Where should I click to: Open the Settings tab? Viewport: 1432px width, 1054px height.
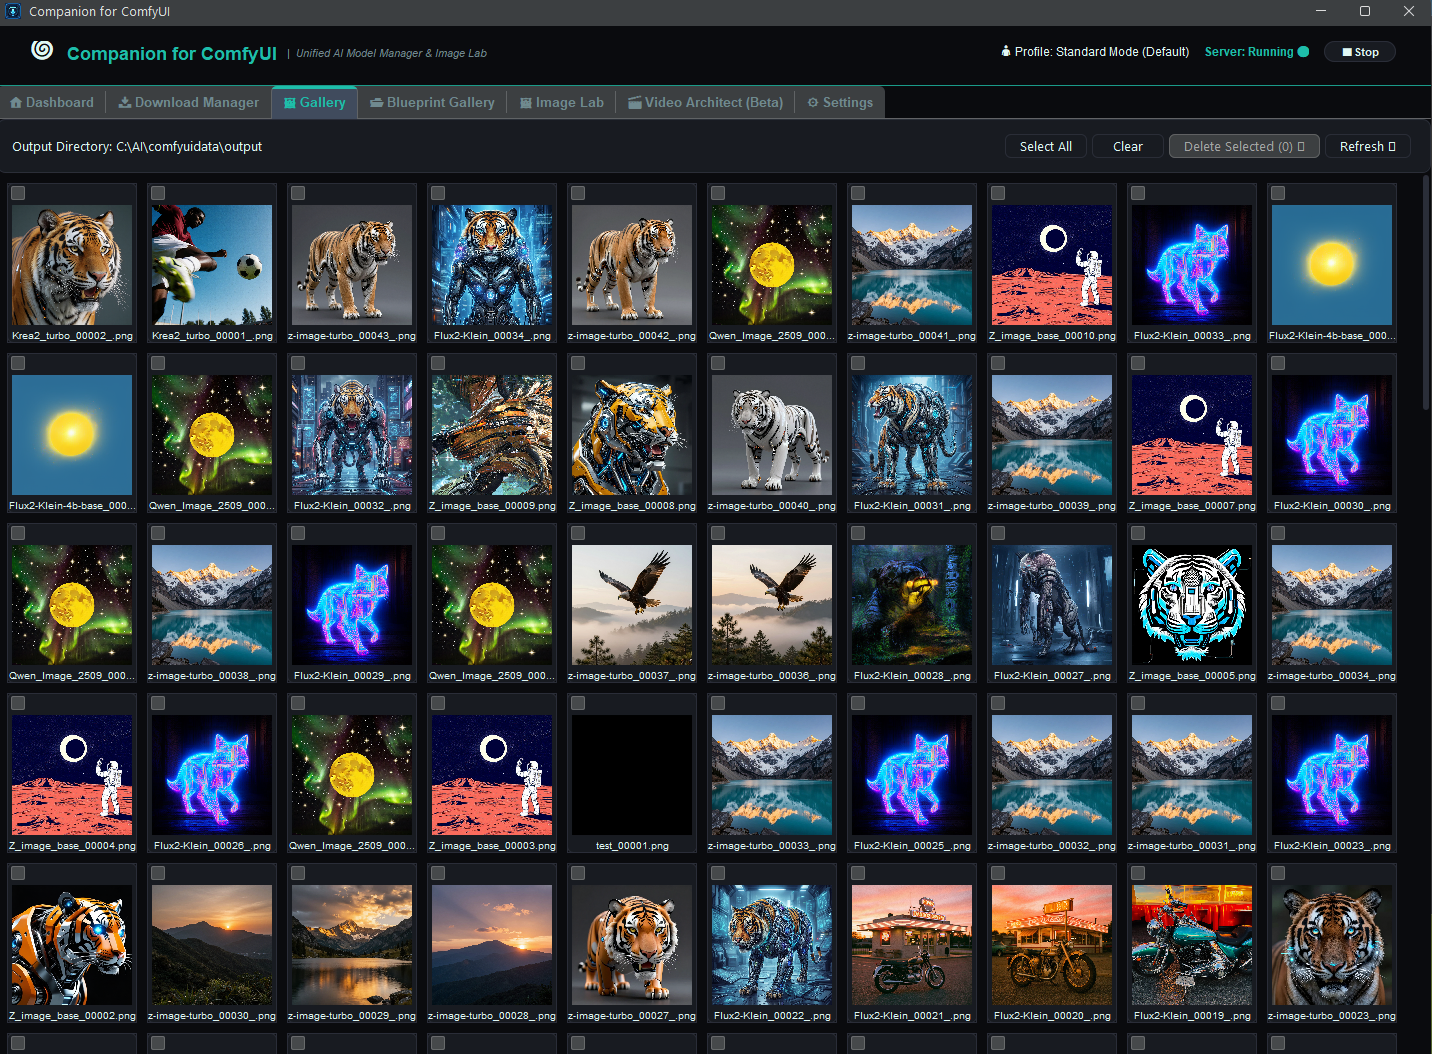tap(840, 102)
